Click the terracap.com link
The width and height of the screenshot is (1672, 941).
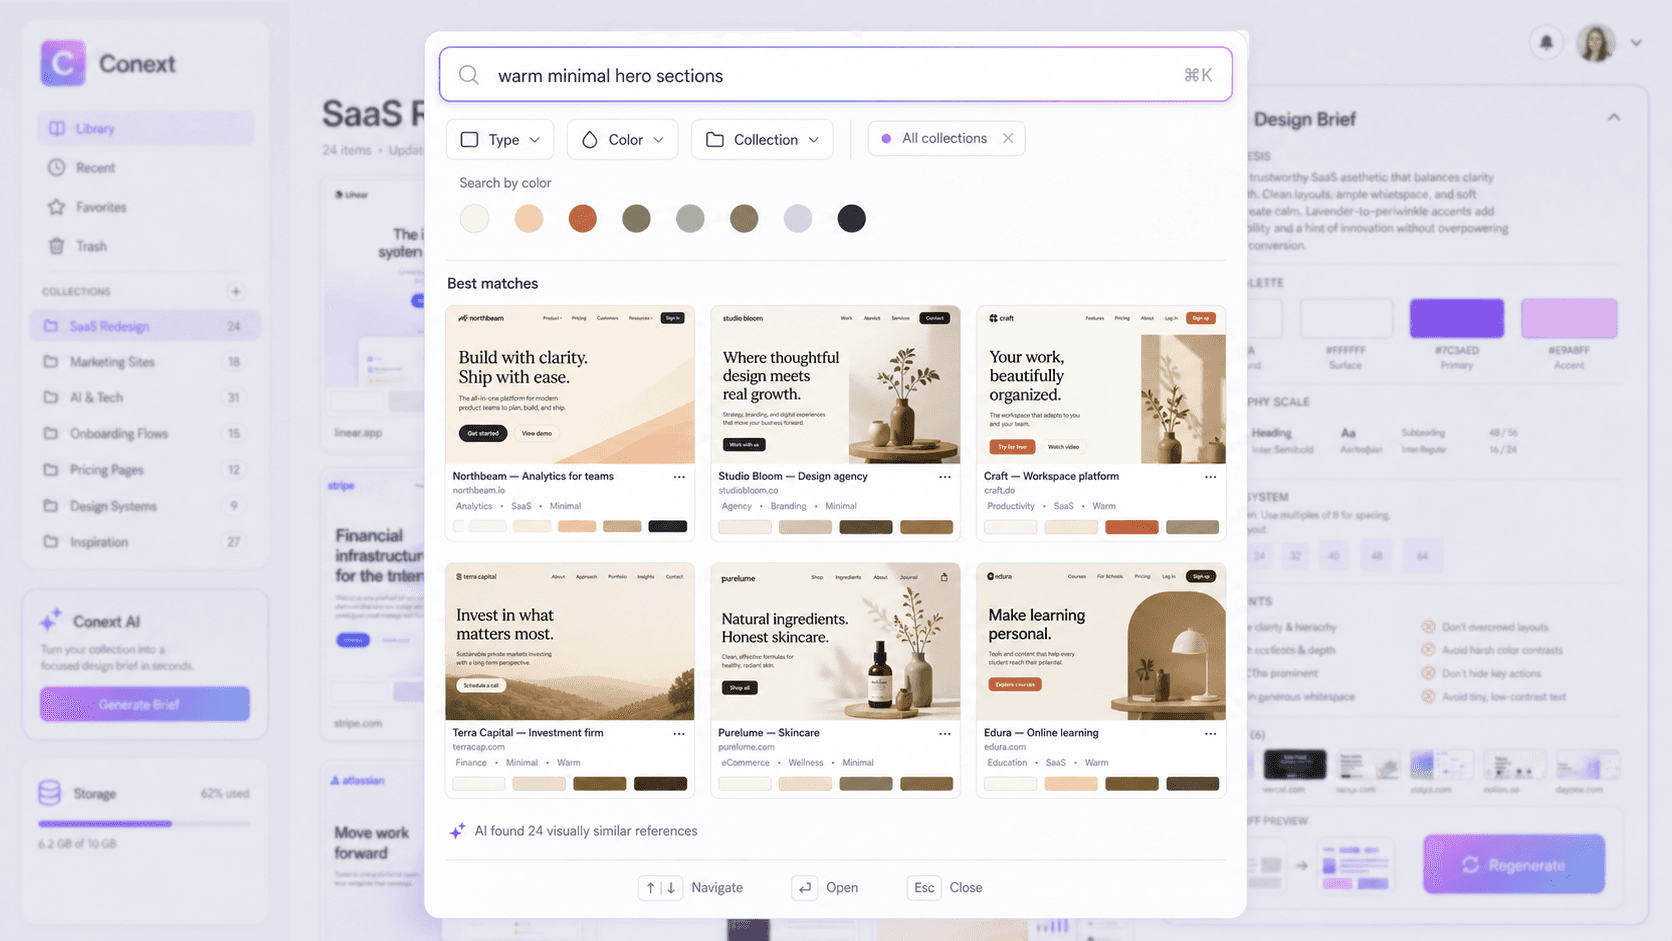[479, 747]
